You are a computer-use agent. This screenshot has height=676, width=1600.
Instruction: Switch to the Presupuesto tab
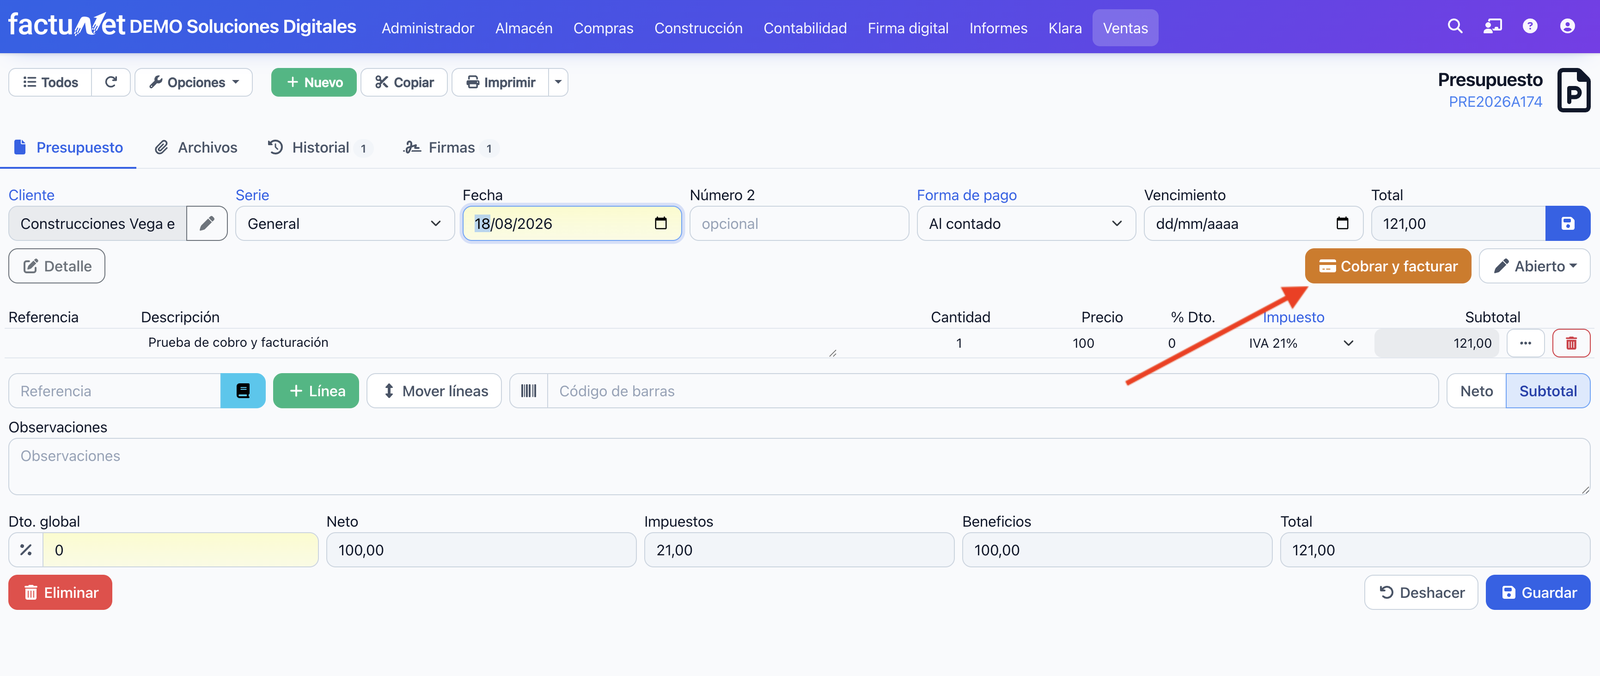click(x=68, y=147)
